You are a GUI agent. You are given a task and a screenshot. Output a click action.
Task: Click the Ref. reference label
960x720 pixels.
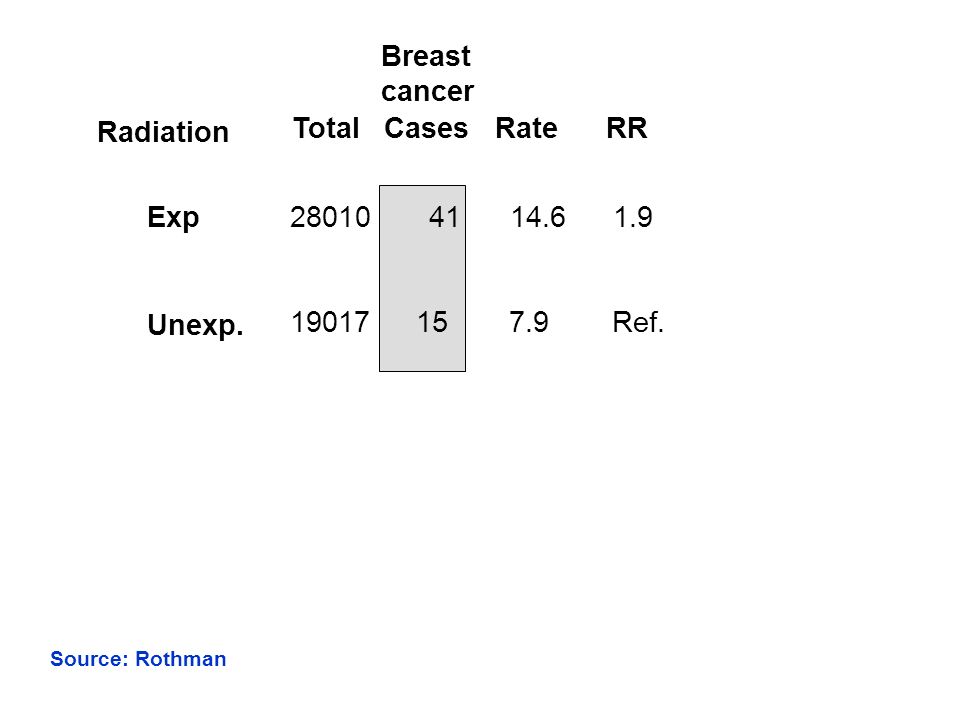pos(638,322)
